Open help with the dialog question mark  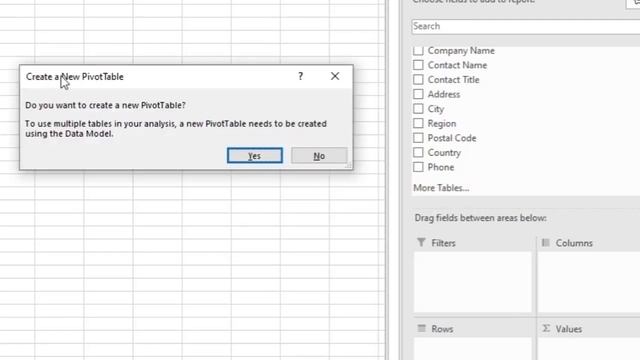(x=300, y=76)
